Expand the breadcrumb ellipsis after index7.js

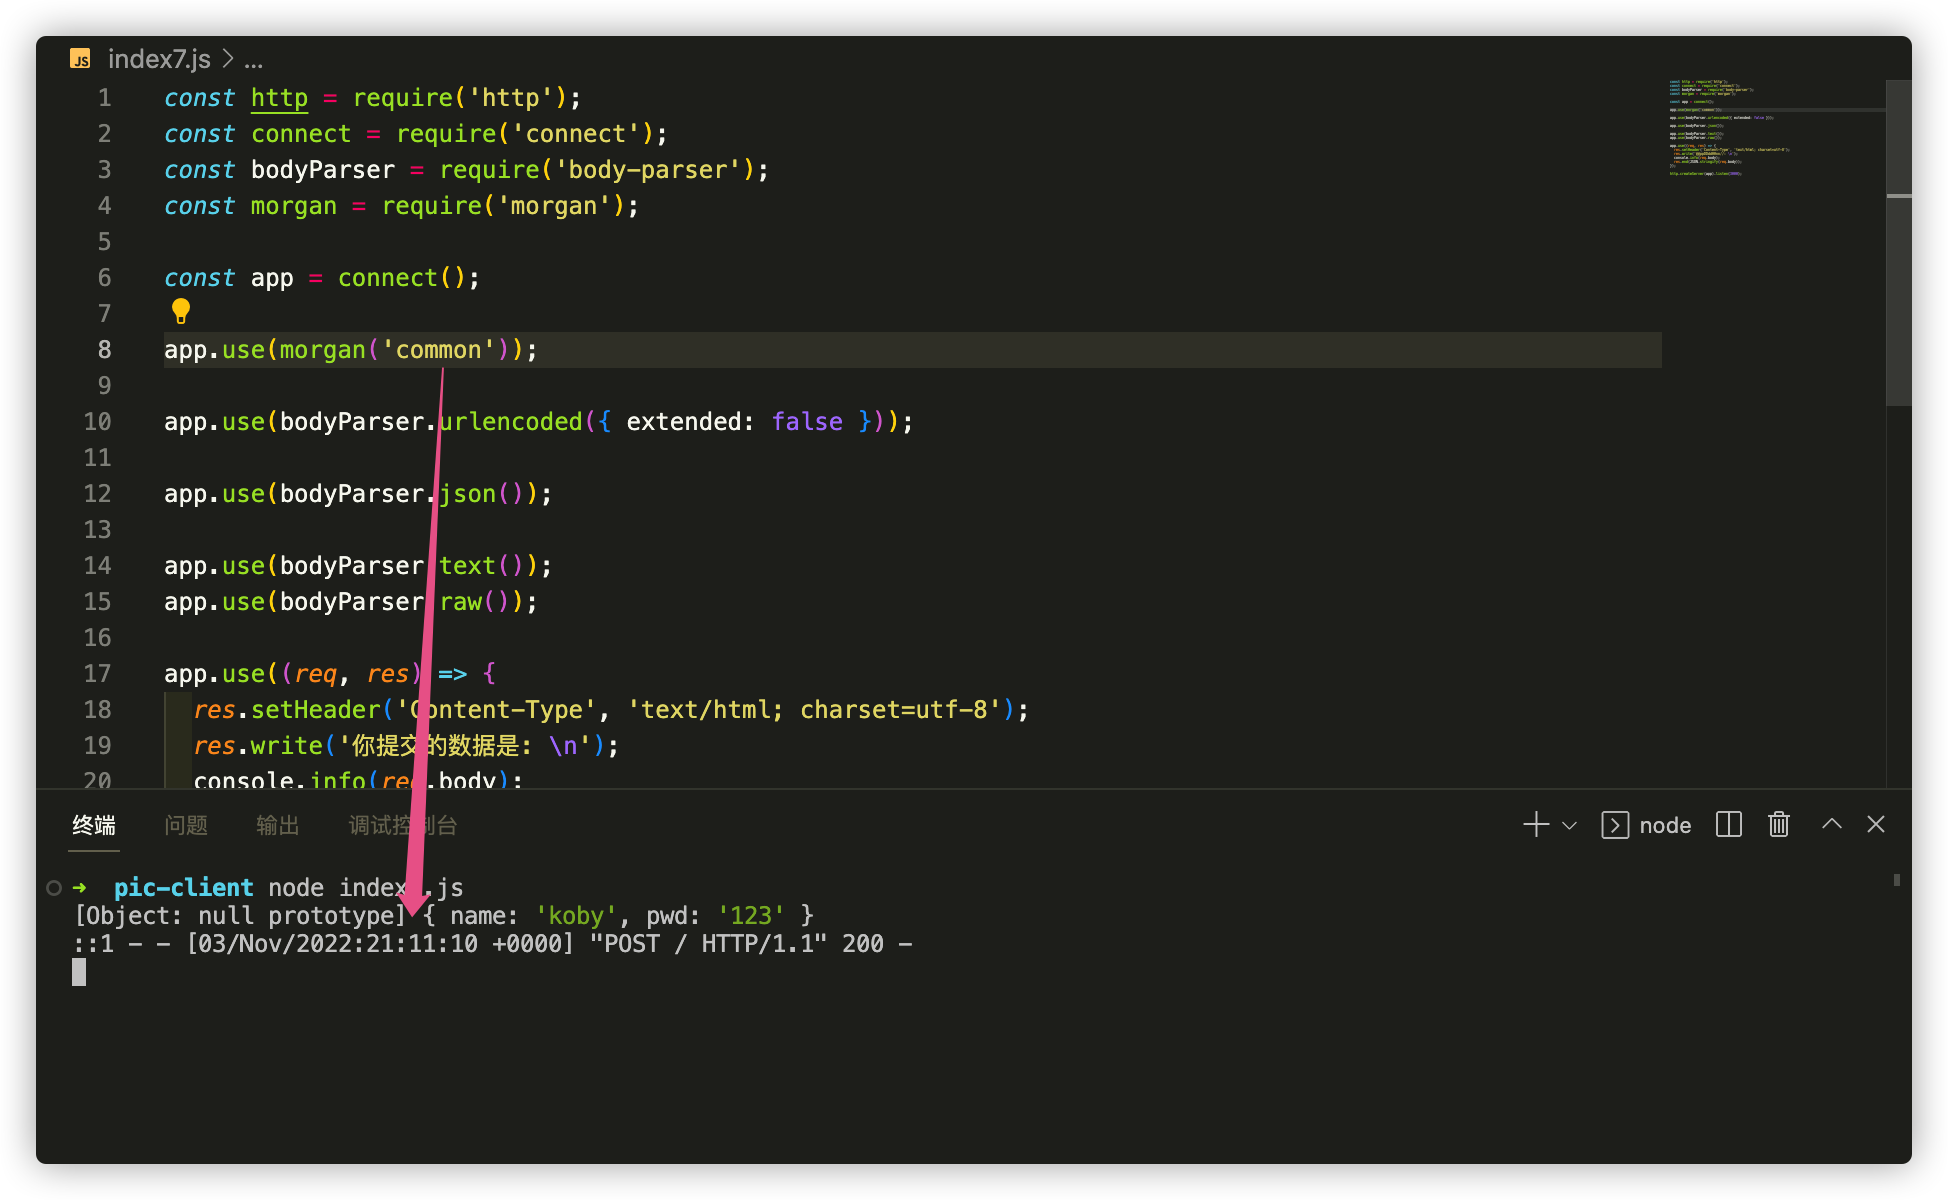click(x=254, y=60)
